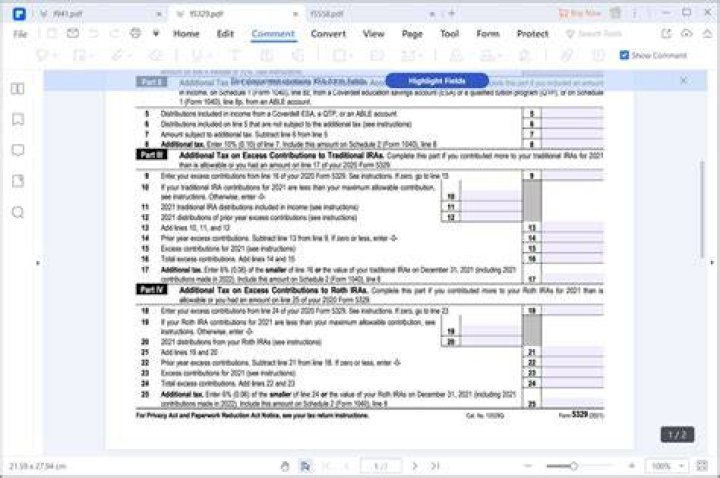Click the form field for line 9
Image resolution: width=720 pixels, height=478 pixels.
[x=573, y=175]
